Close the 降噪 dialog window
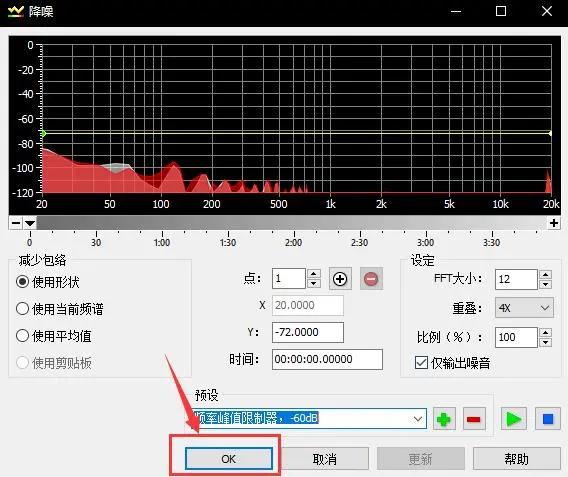 coord(547,11)
